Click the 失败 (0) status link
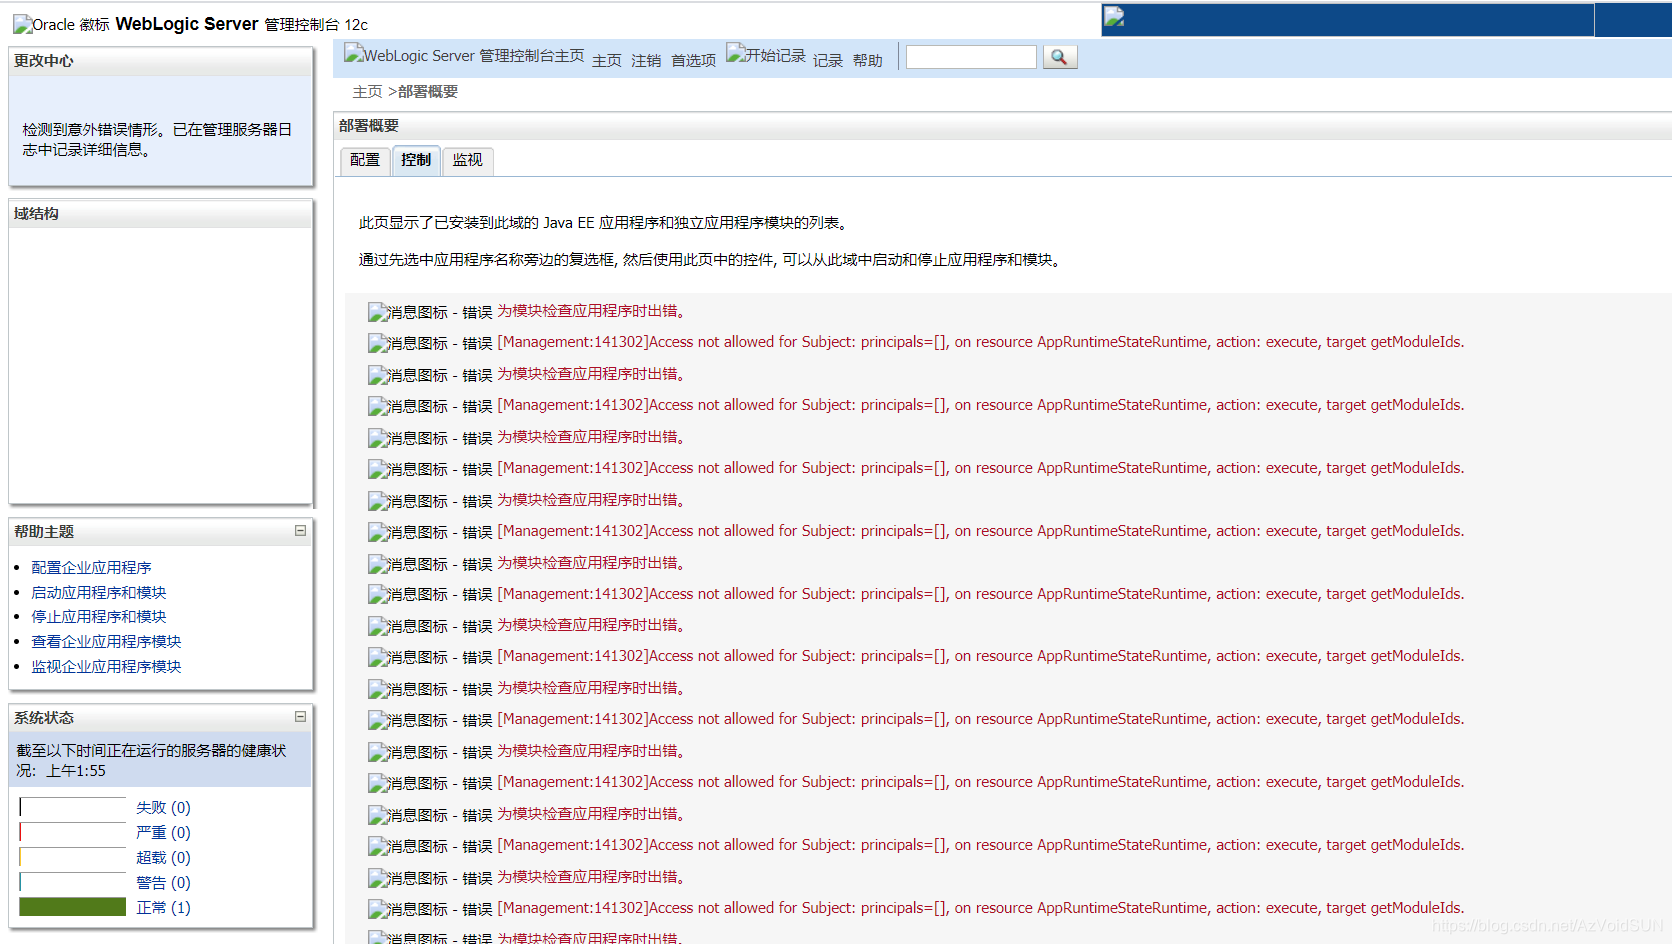This screenshot has width=1672, height=944. point(163,808)
